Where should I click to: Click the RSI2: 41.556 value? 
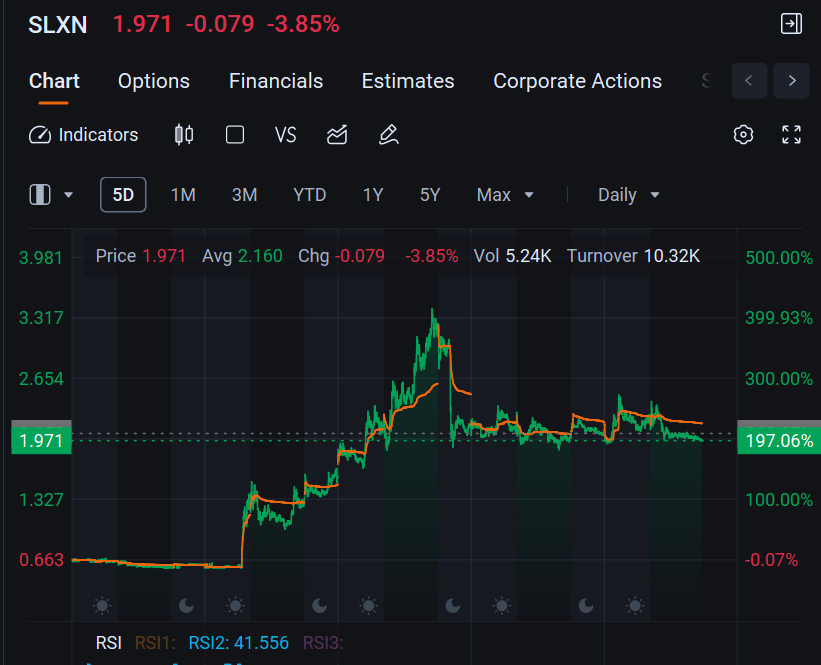[238, 642]
